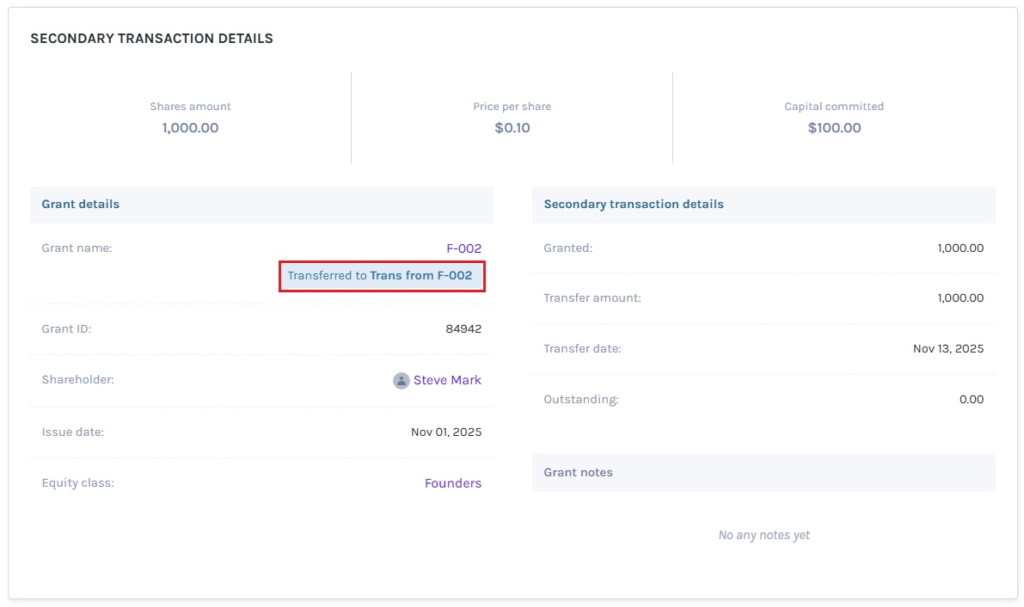Click the Steve Mark avatar icon
The width and height of the screenshot is (1024, 607).
point(401,380)
